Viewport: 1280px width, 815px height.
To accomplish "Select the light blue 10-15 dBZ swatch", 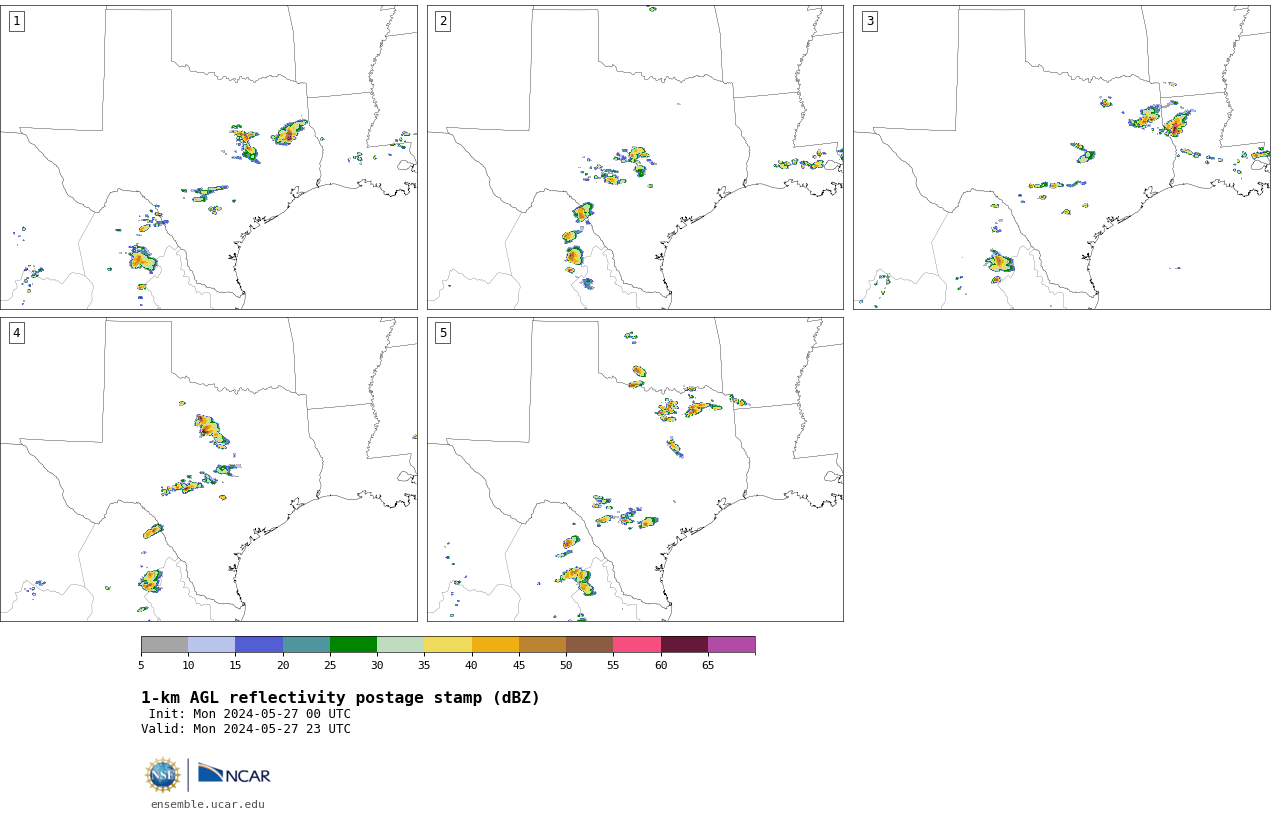I will tap(212, 645).
